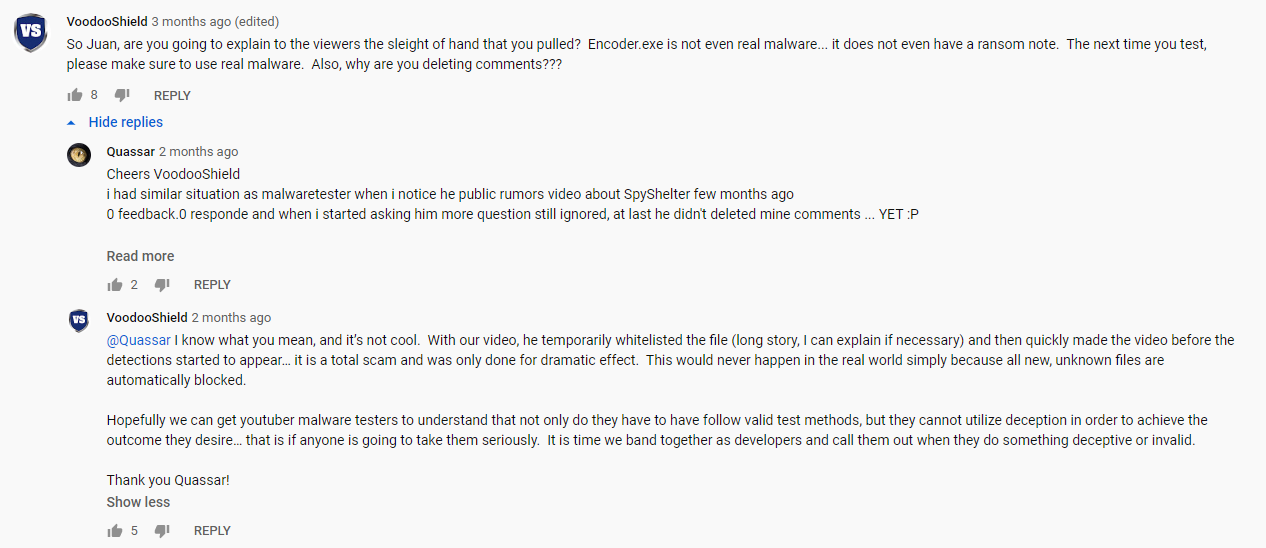The height and width of the screenshot is (548, 1266).
Task: Open the @Quassar mention link
Action: click(139, 340)
